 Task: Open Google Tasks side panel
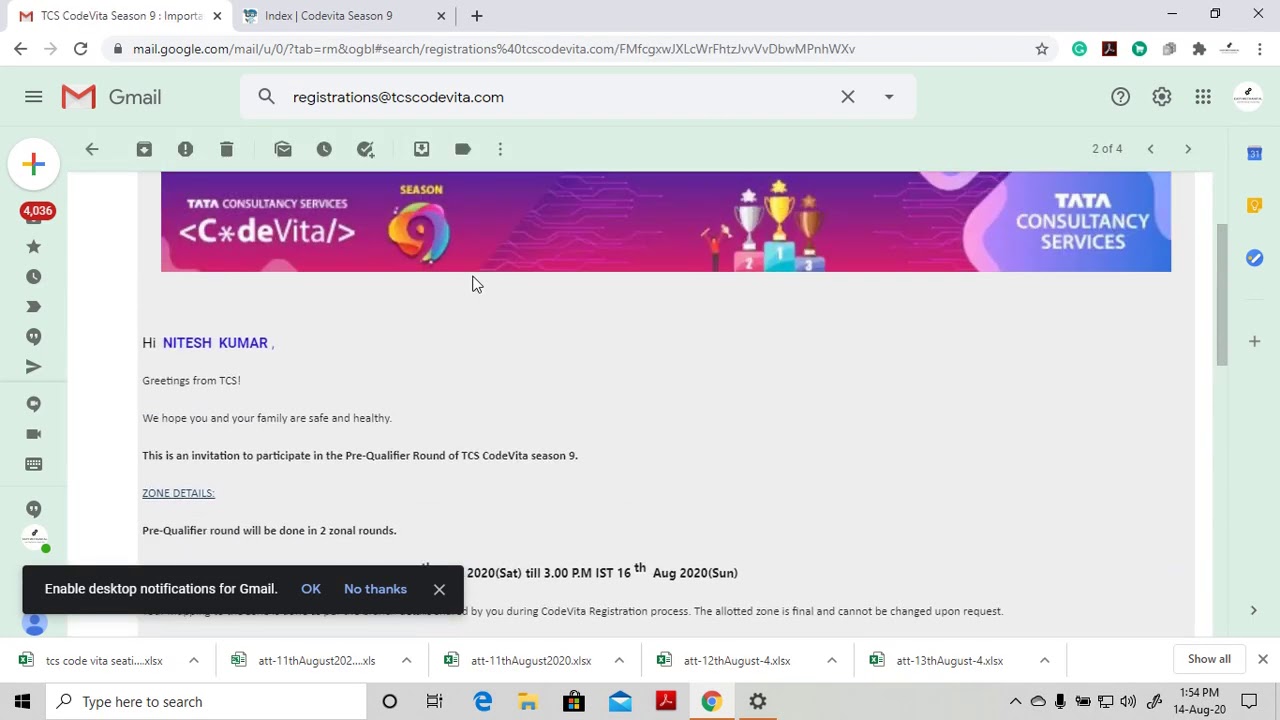(1254, 258)
